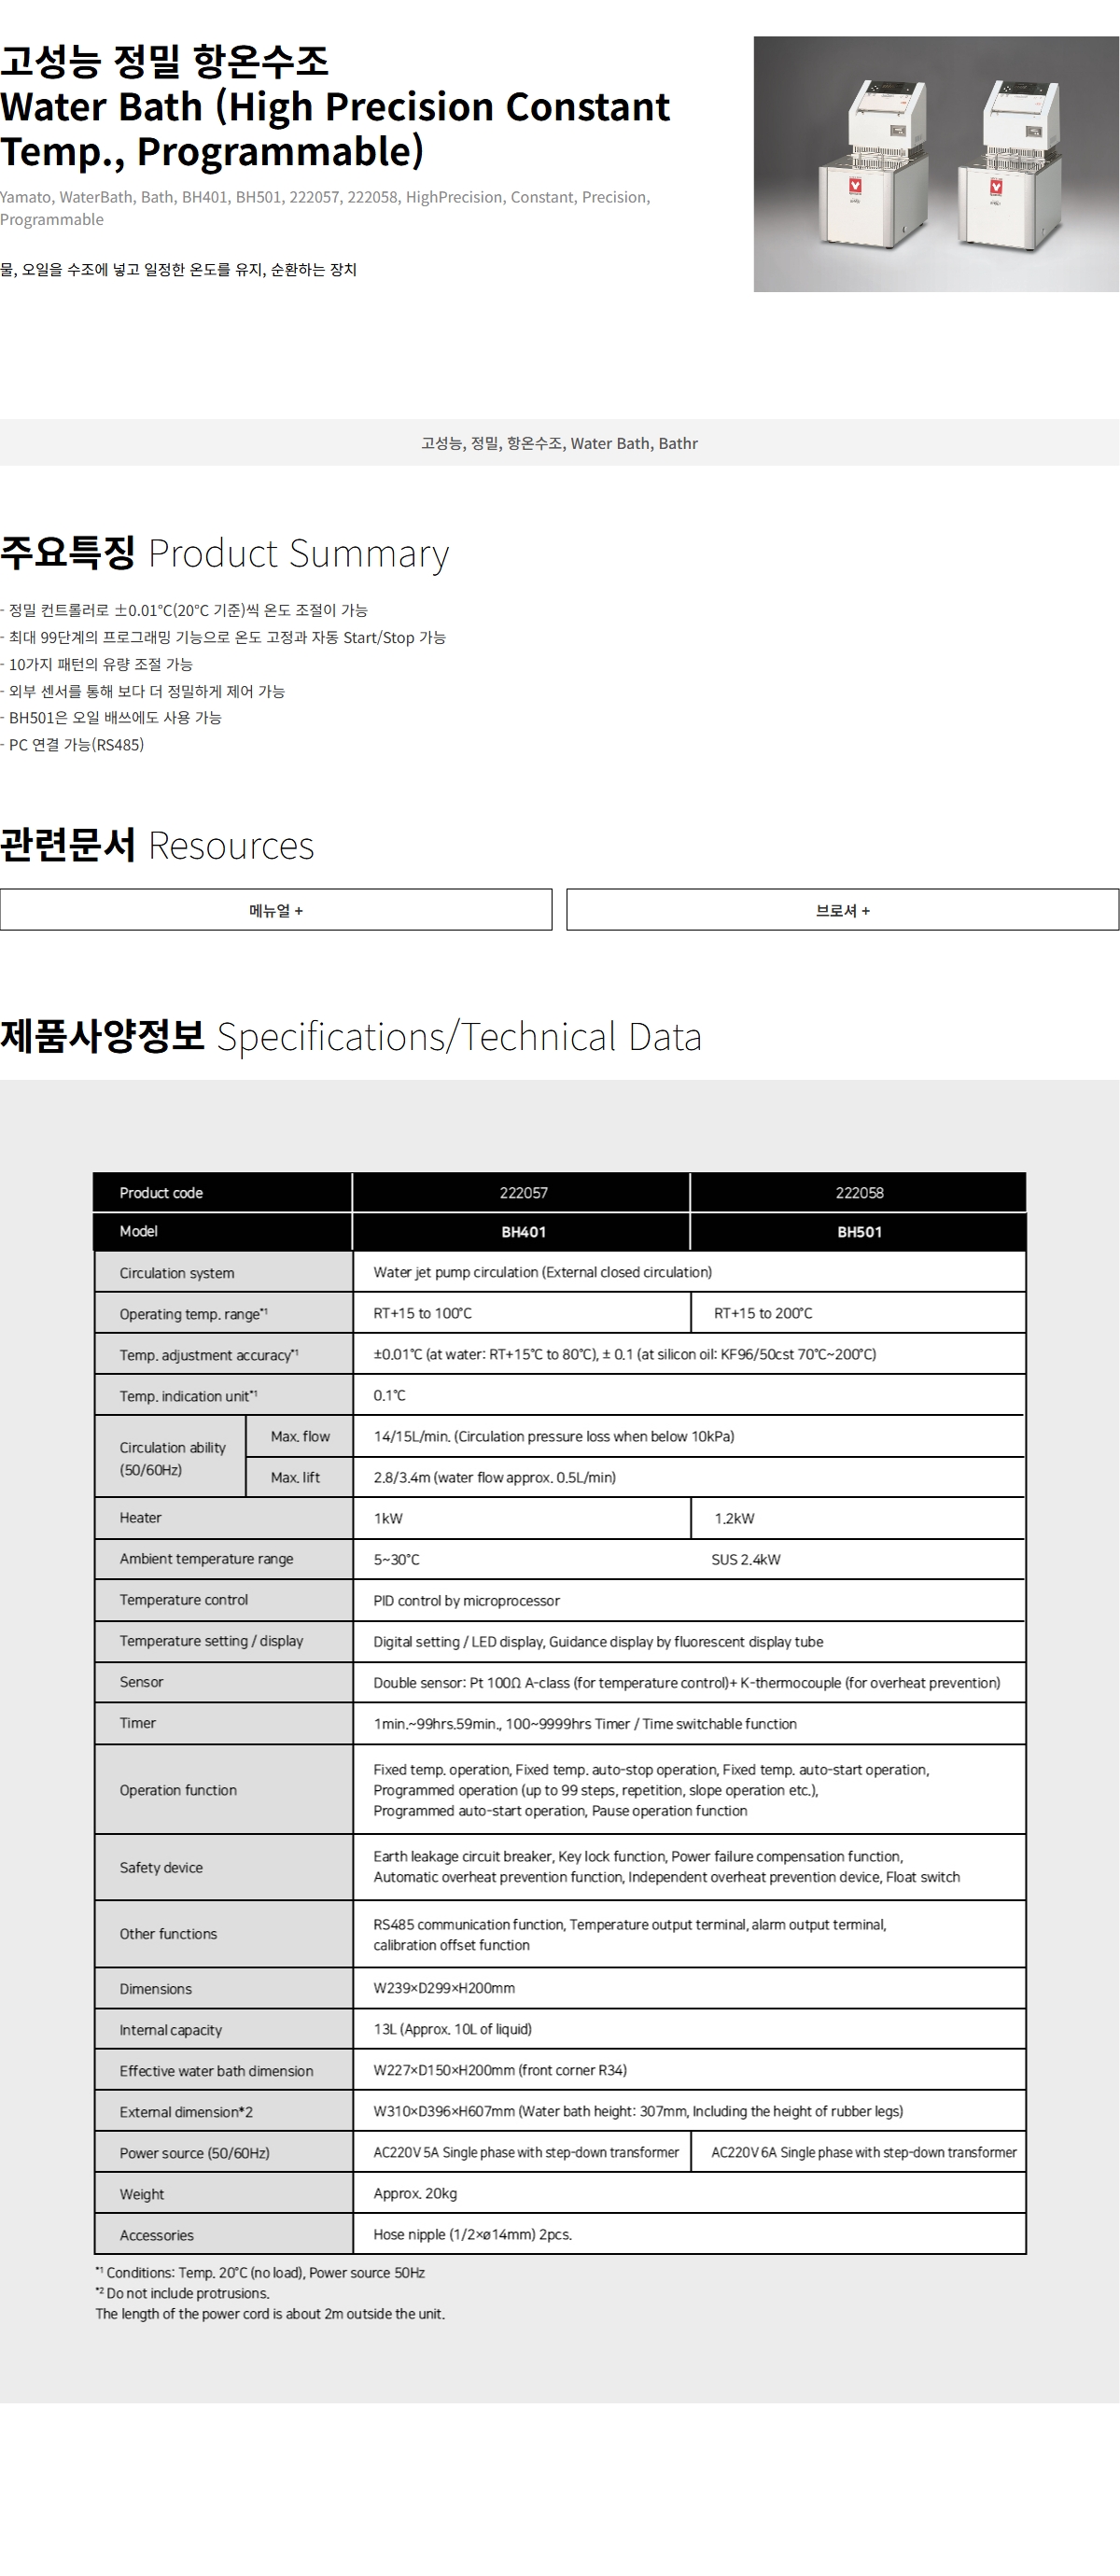The height and width of the screenshot is (2576, 1120).
Task: Click the PID control by microprocessor cell
Action: pos(466,1600)
